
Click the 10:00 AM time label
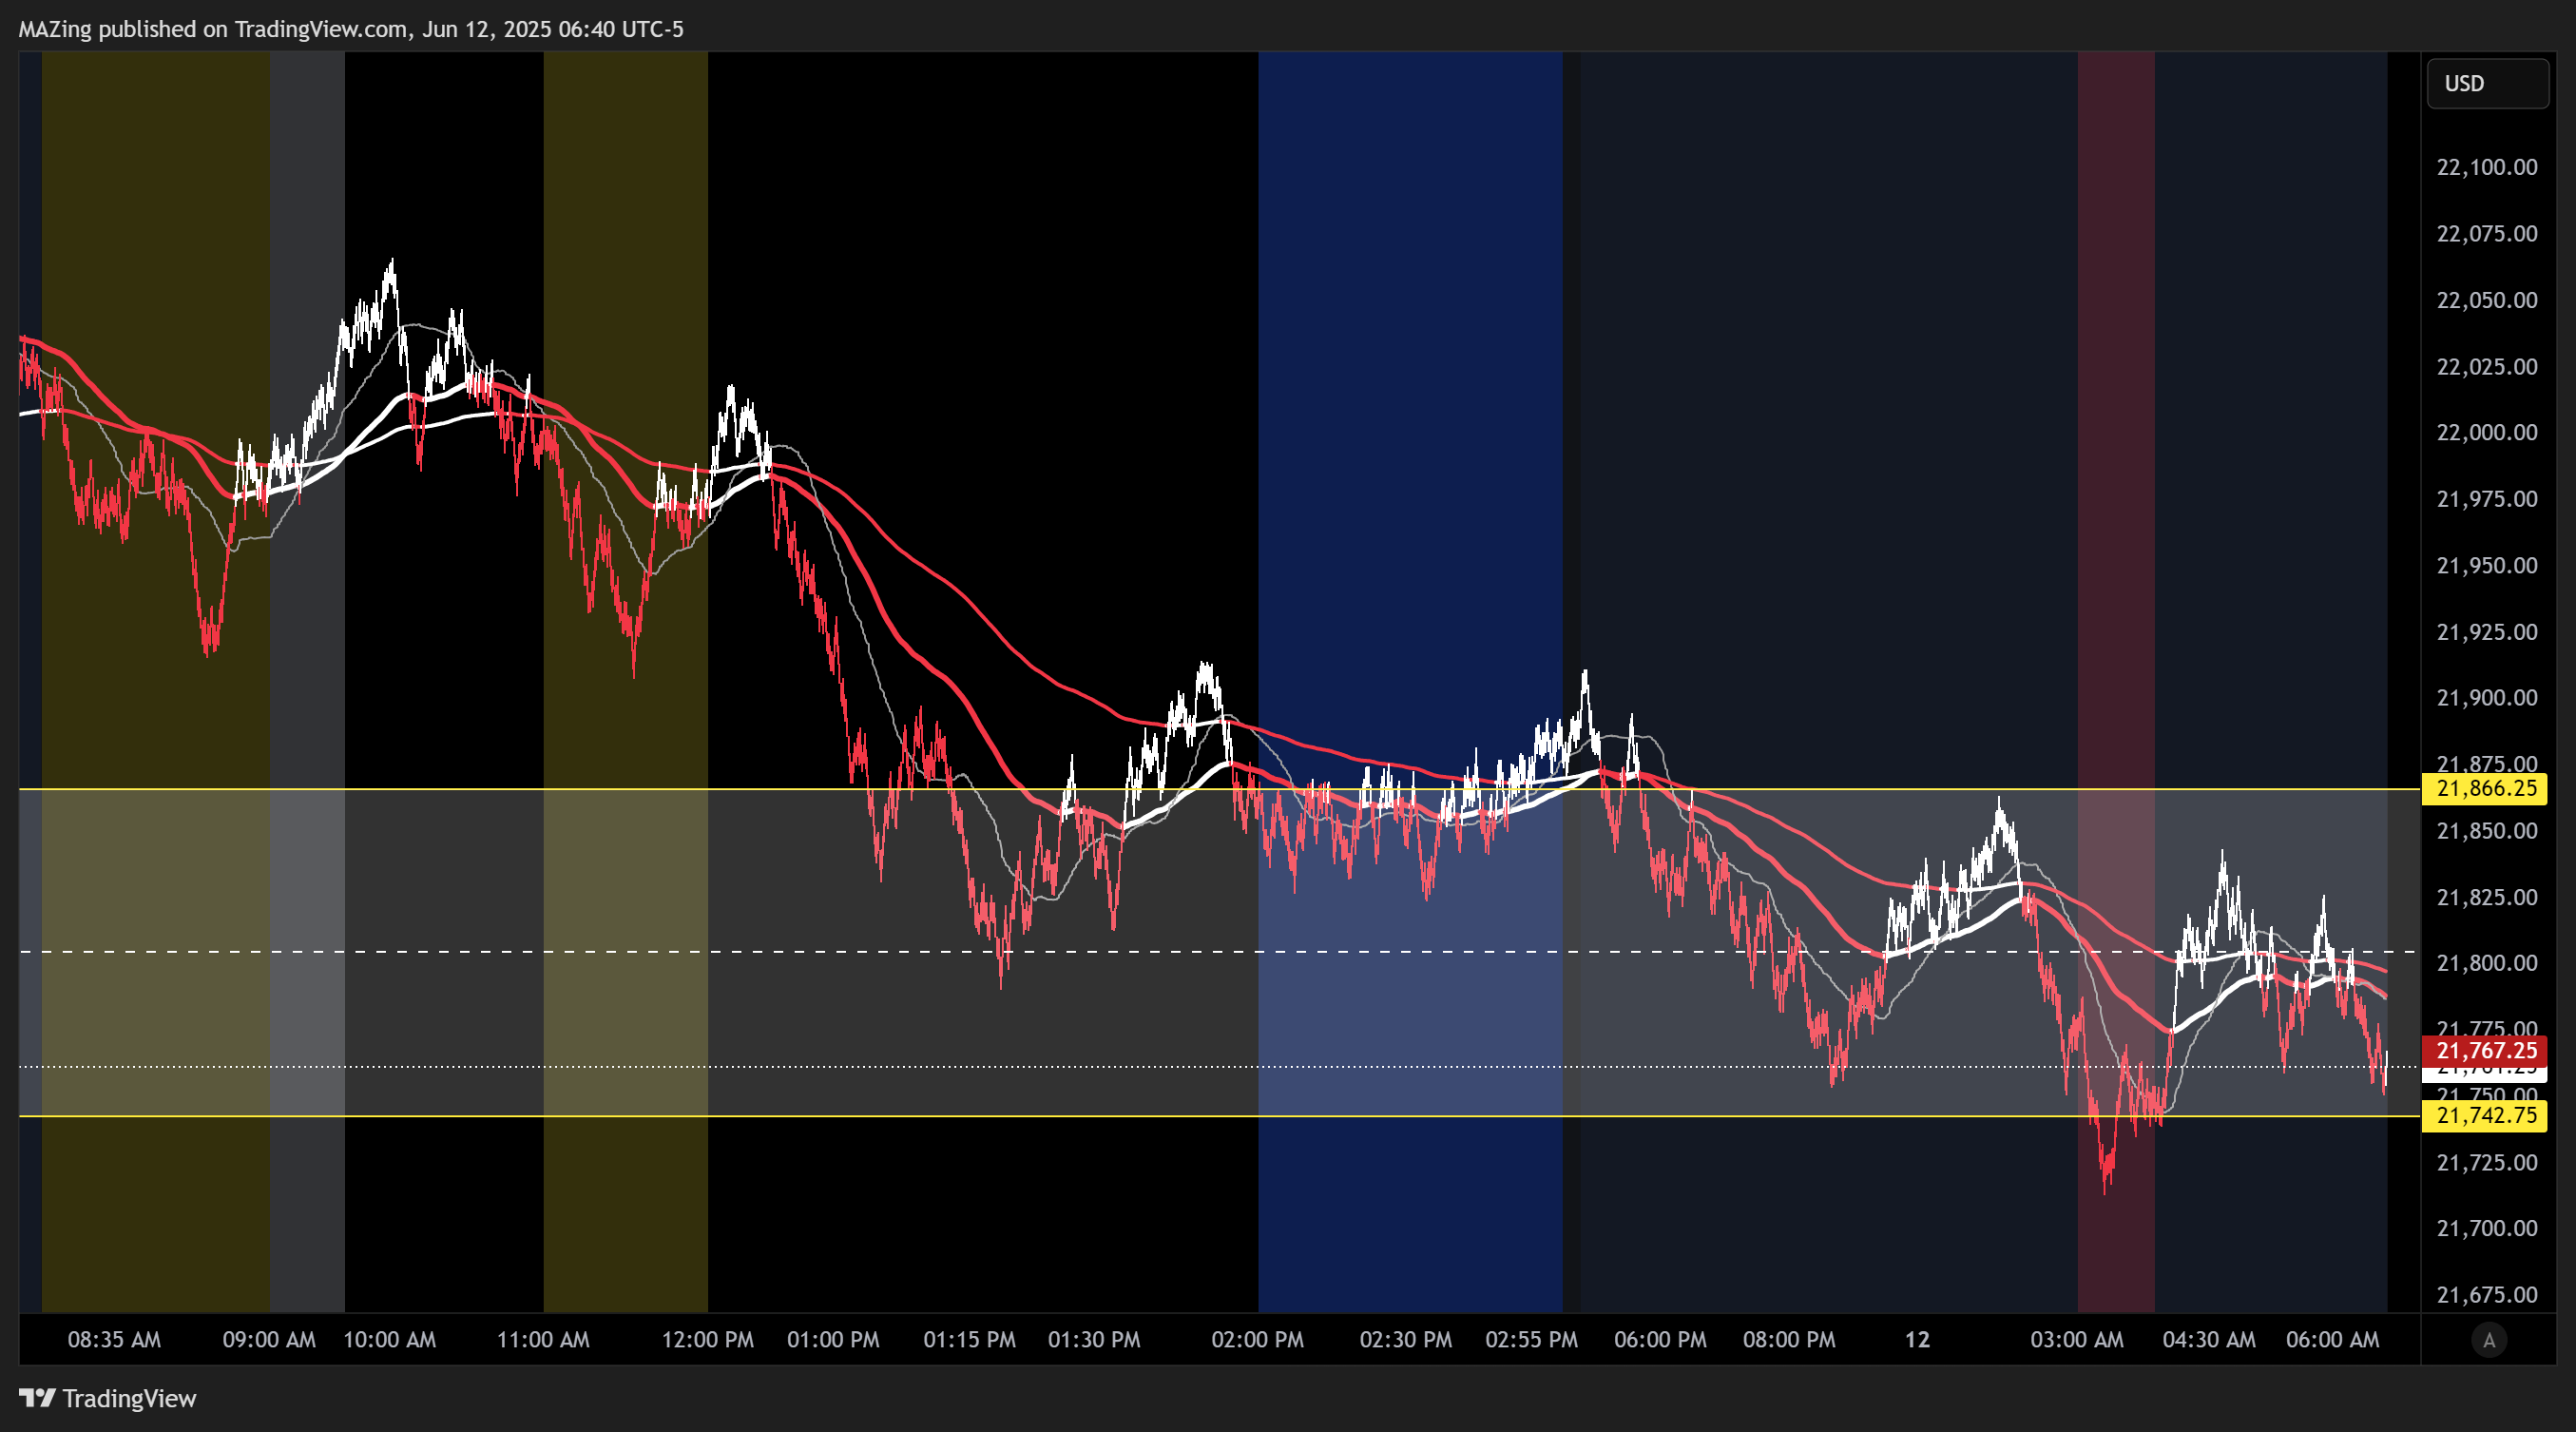click(x=390, y=1340)
